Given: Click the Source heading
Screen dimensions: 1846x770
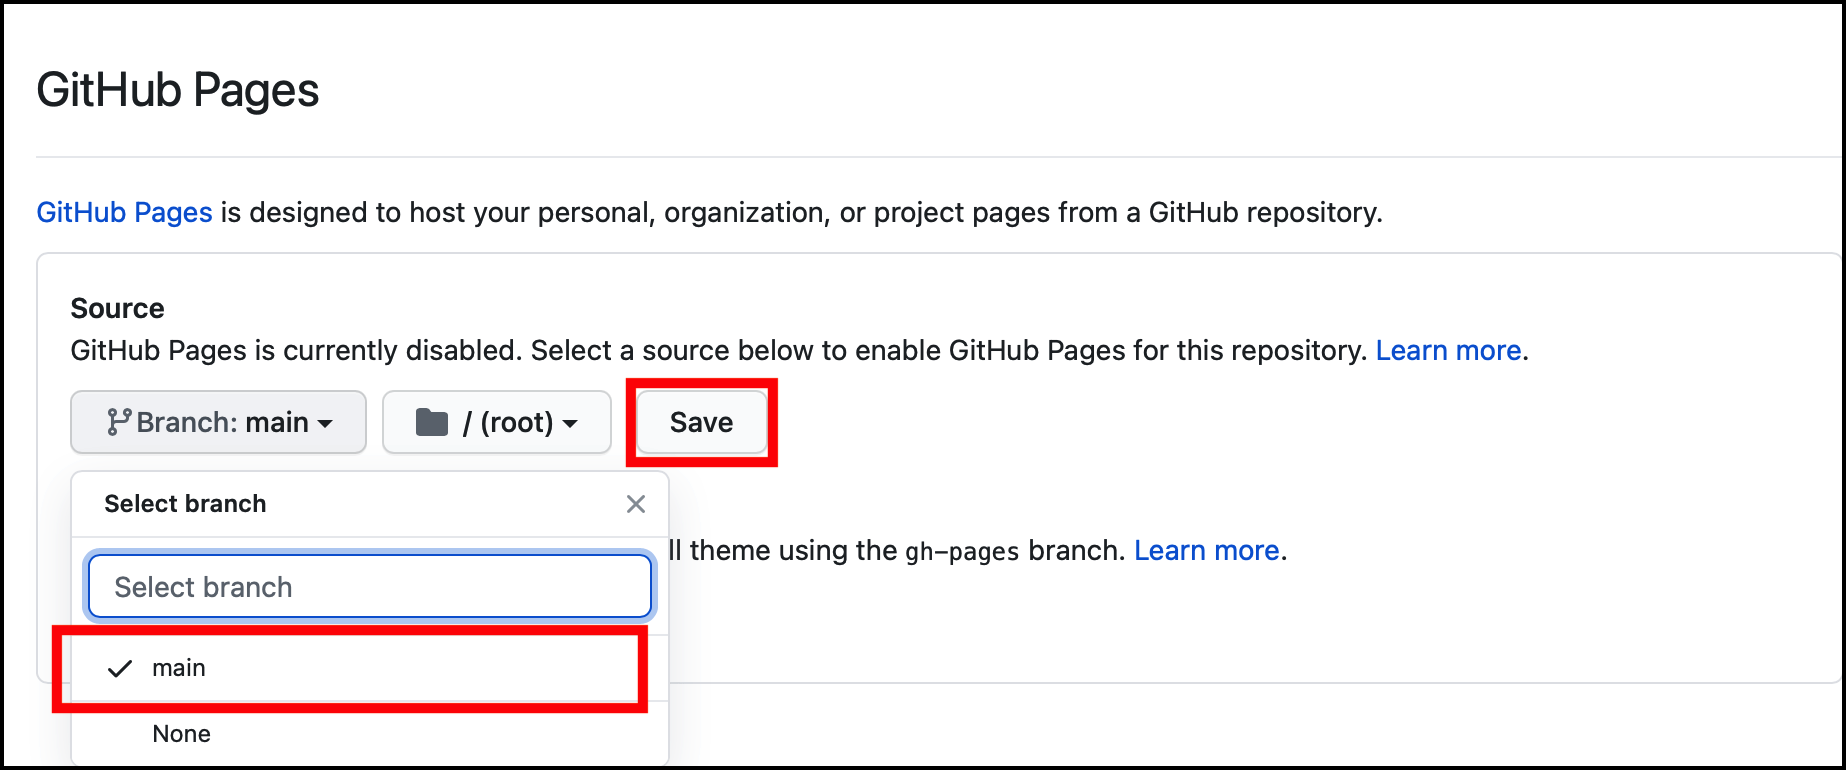Looking at the screenshot, I should (x=117, y=308).
